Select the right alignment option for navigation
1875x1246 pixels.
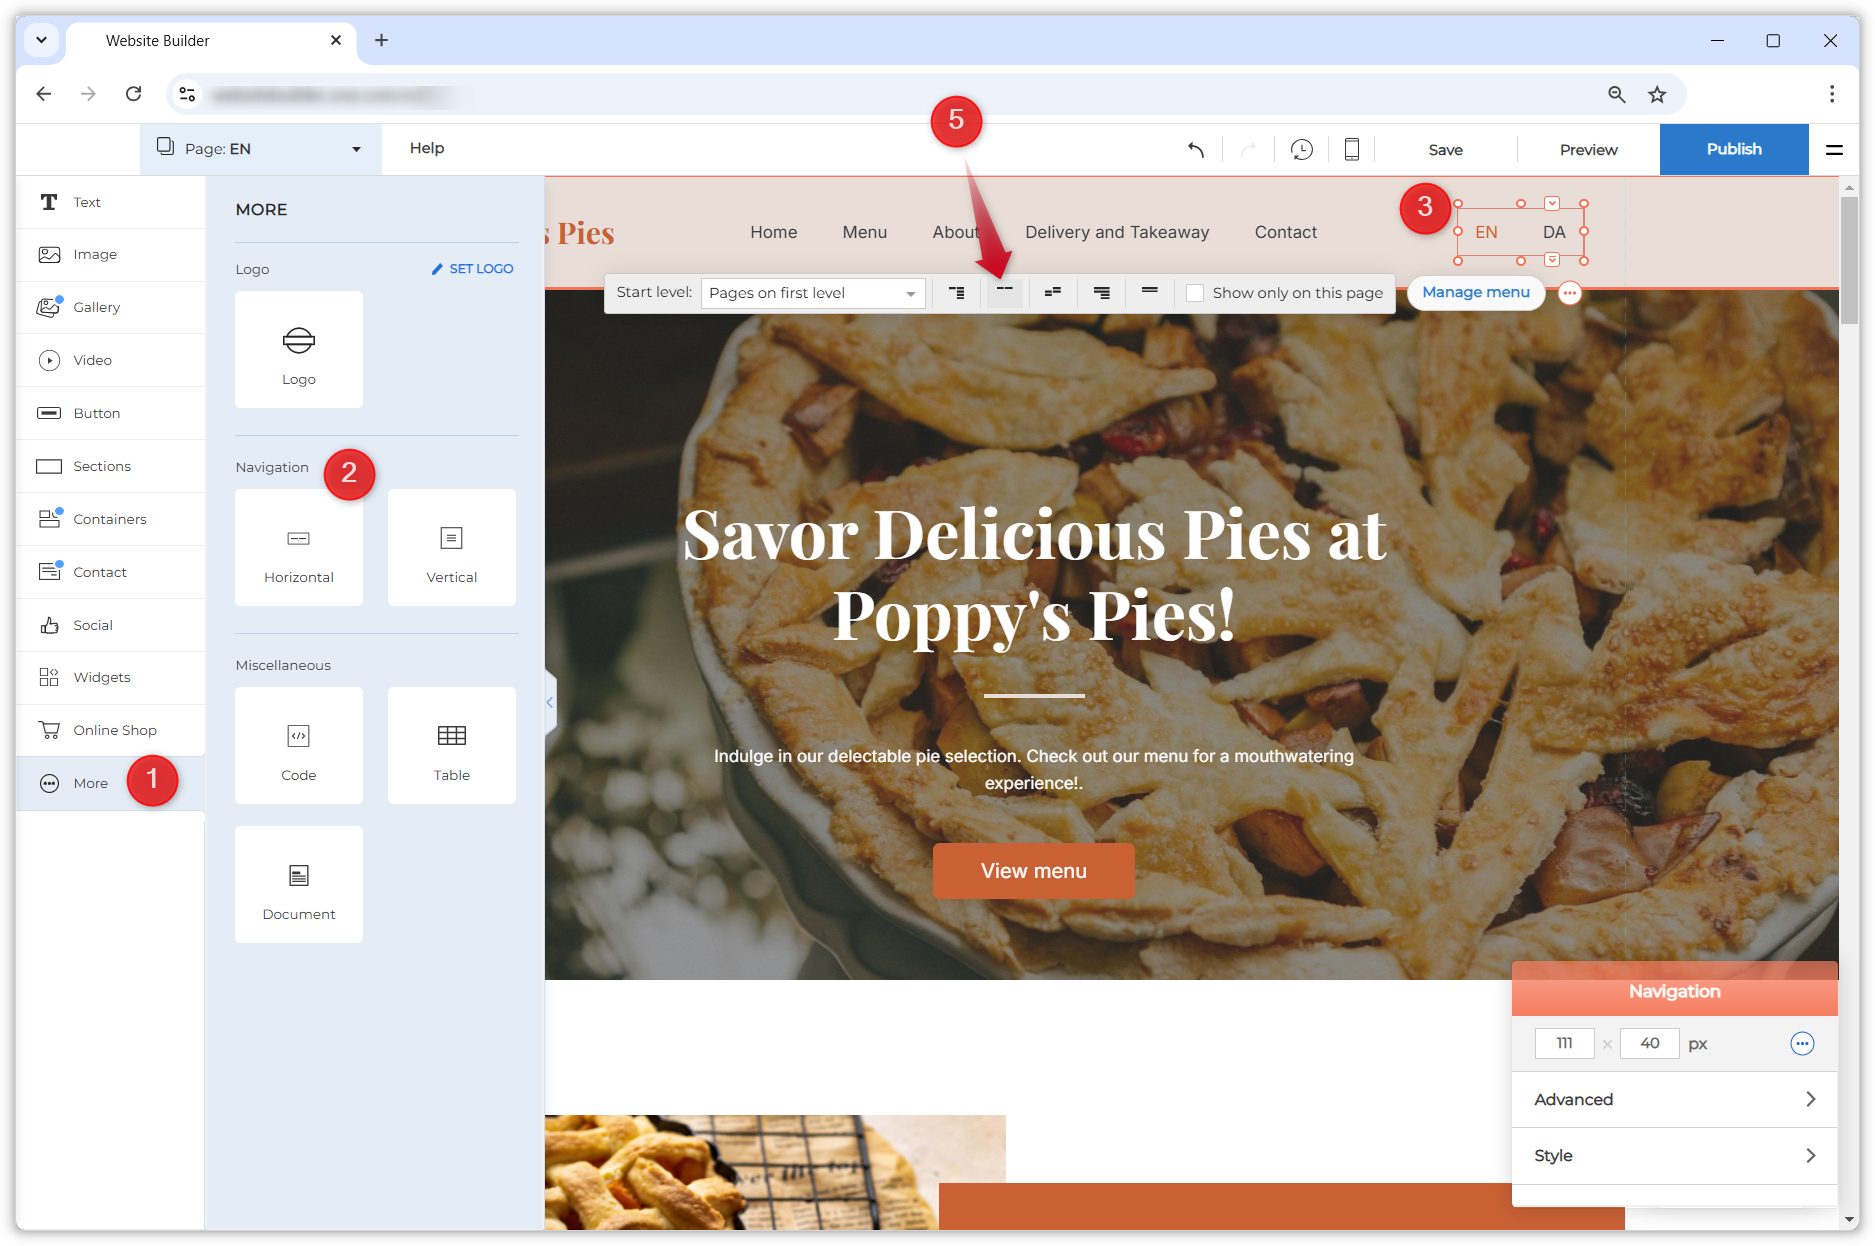1101,292
